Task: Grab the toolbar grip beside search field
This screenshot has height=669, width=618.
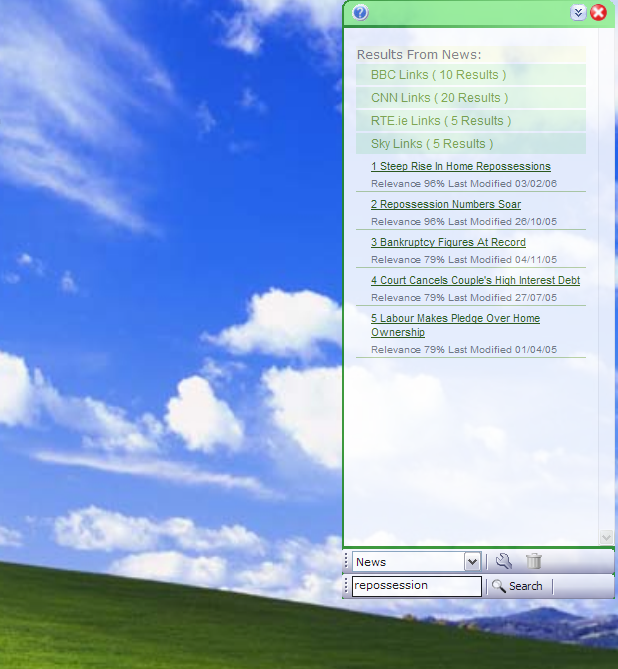Action: coord(346,586)
